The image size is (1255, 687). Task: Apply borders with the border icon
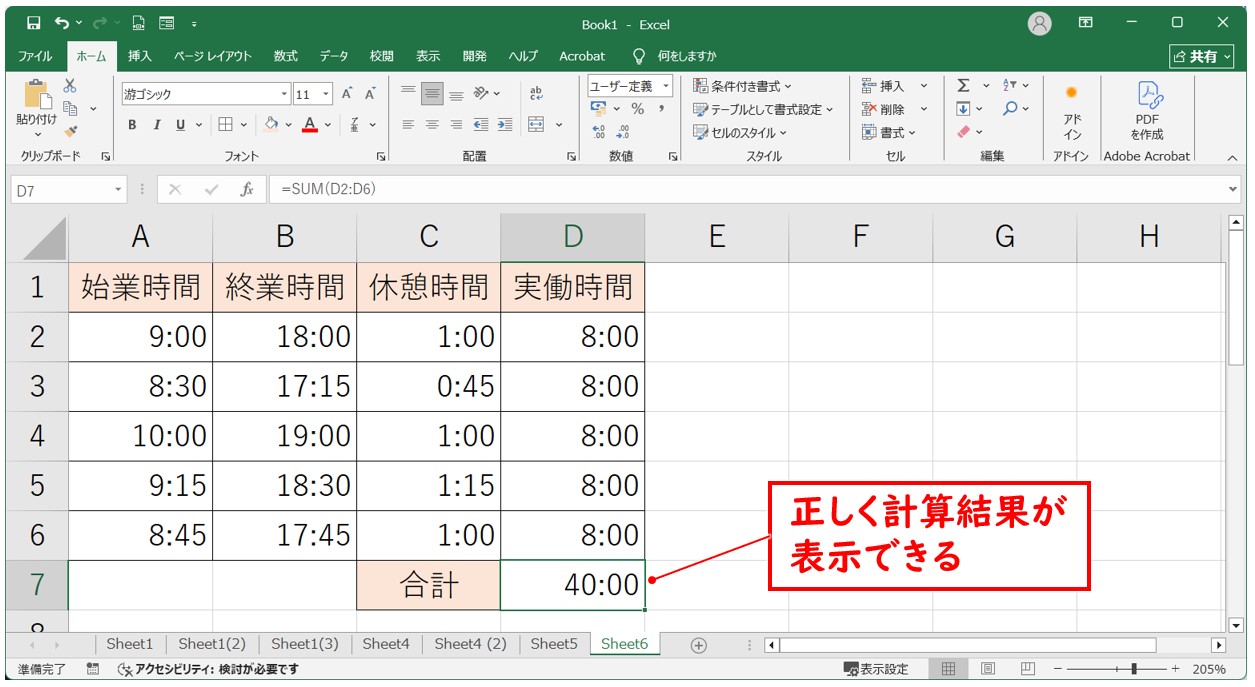click(225, 125)
